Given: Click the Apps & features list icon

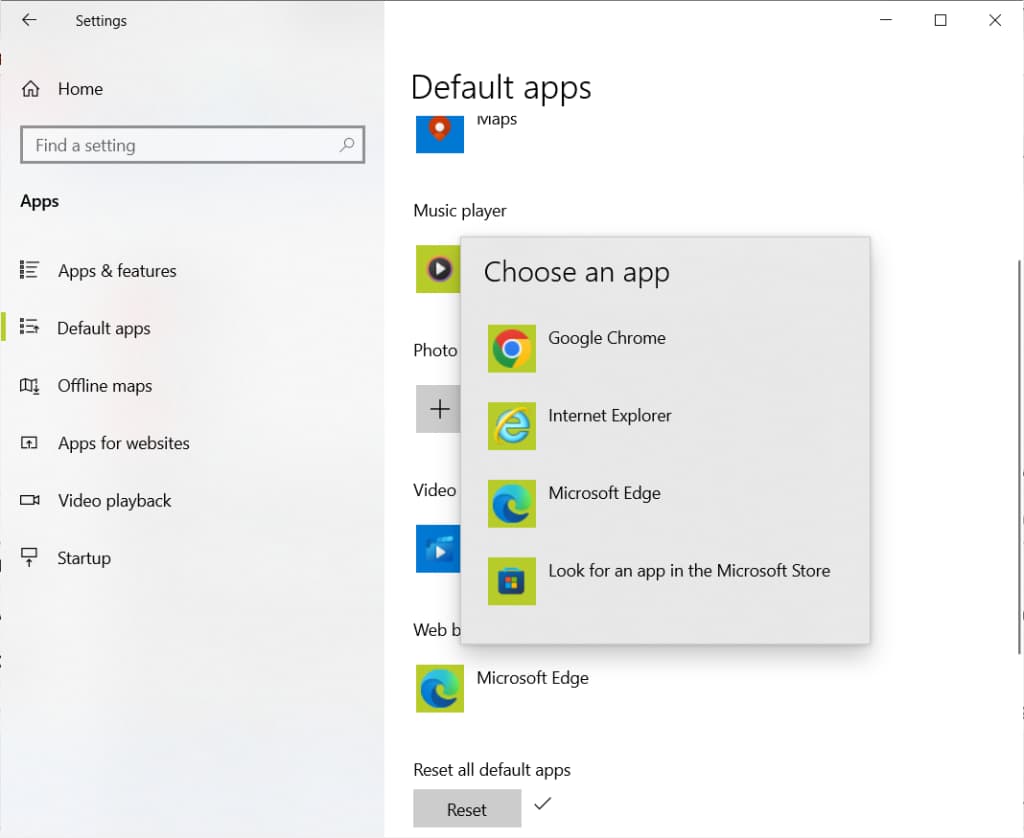Looking at the screenshot, I should point(29,270).
